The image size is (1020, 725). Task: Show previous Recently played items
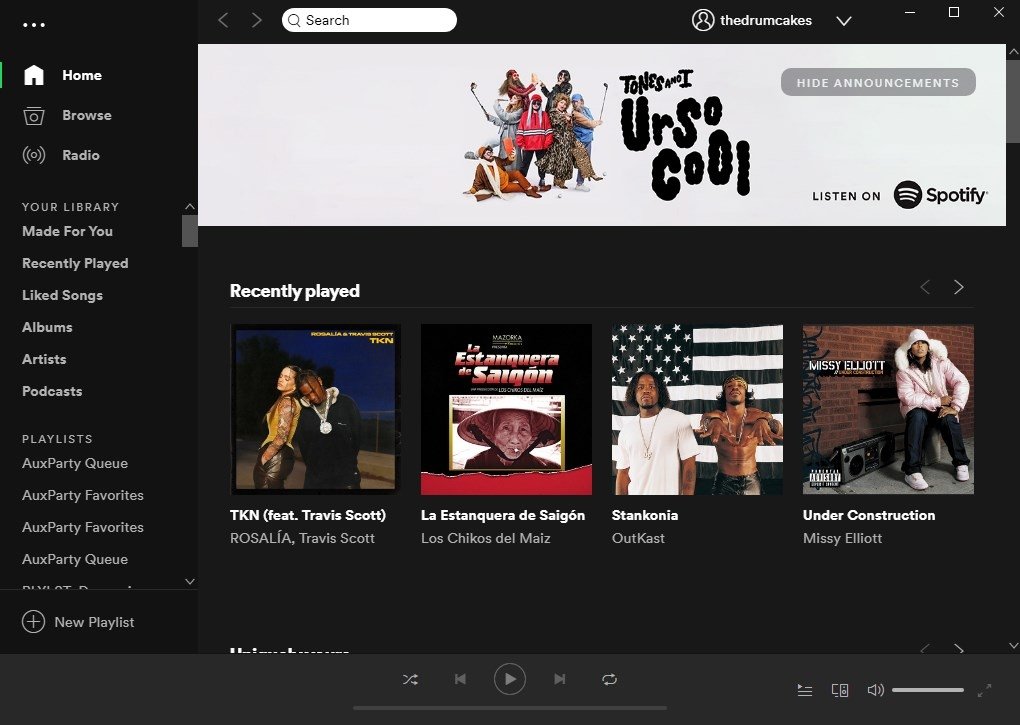coord(925,287)
